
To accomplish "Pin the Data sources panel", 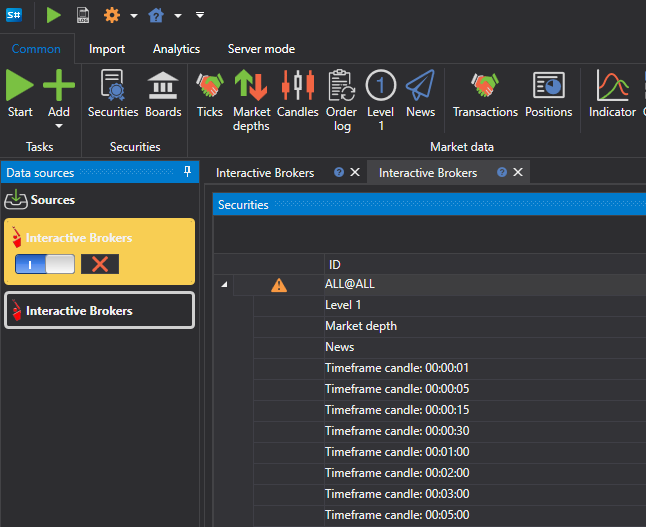I will (187, 171).
